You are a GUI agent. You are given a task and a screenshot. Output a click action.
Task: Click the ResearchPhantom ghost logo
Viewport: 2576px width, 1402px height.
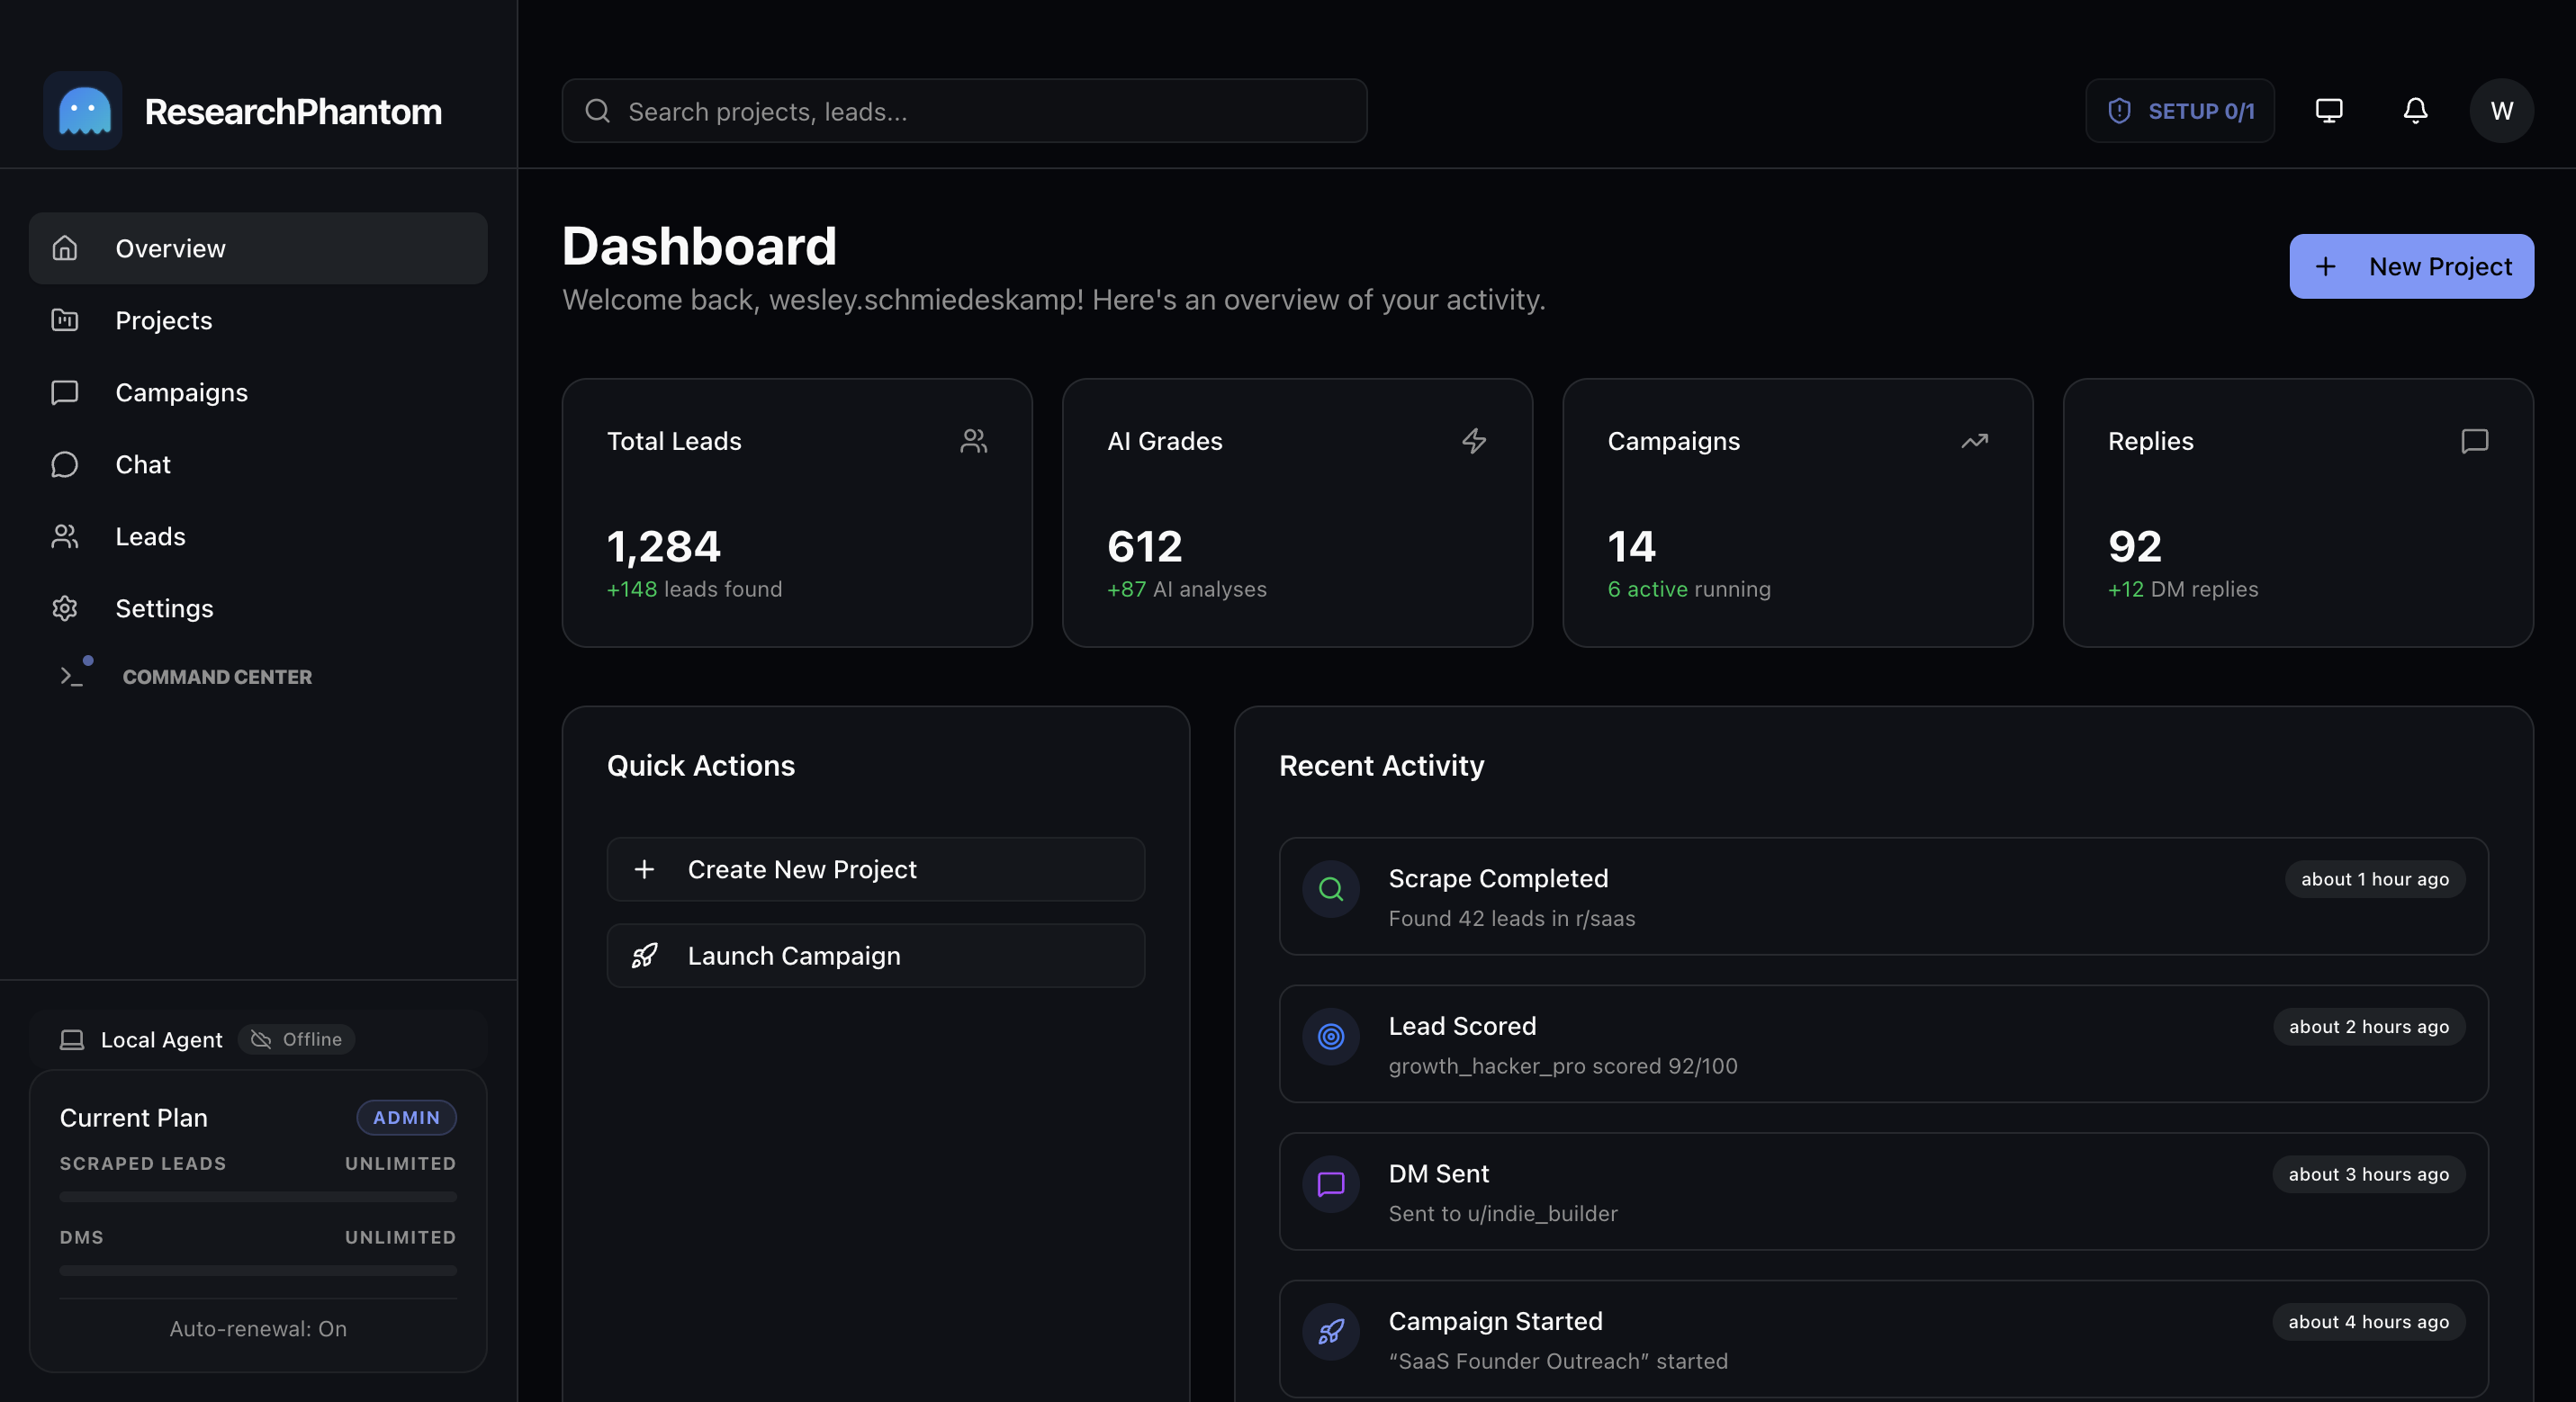click(82, 111)
